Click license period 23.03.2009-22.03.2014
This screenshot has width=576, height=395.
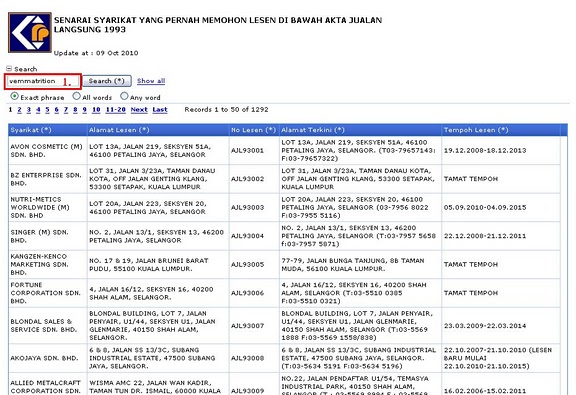[x=485, y=326]
